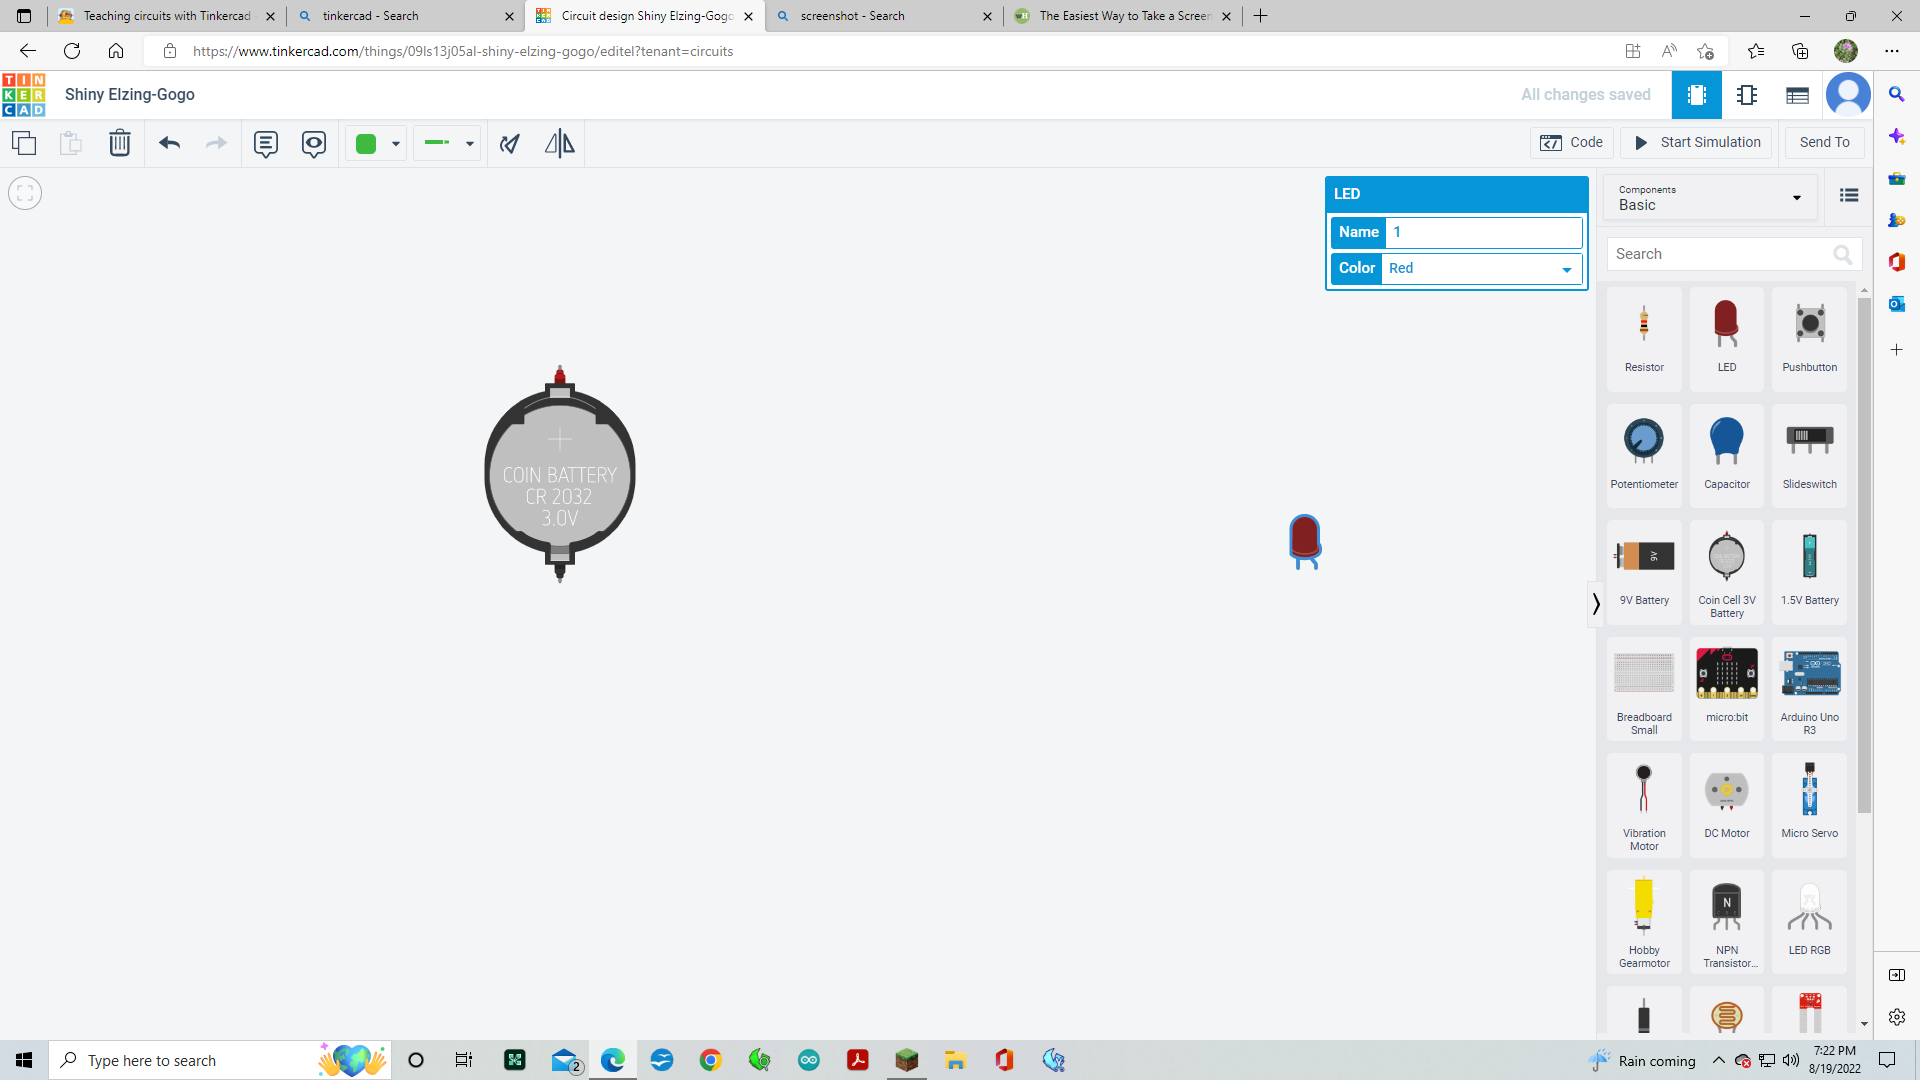The height and width of the screenshot is (1080, 1920).
Task: Open the Notes annotation tool
Action: [x=265, y=143]
